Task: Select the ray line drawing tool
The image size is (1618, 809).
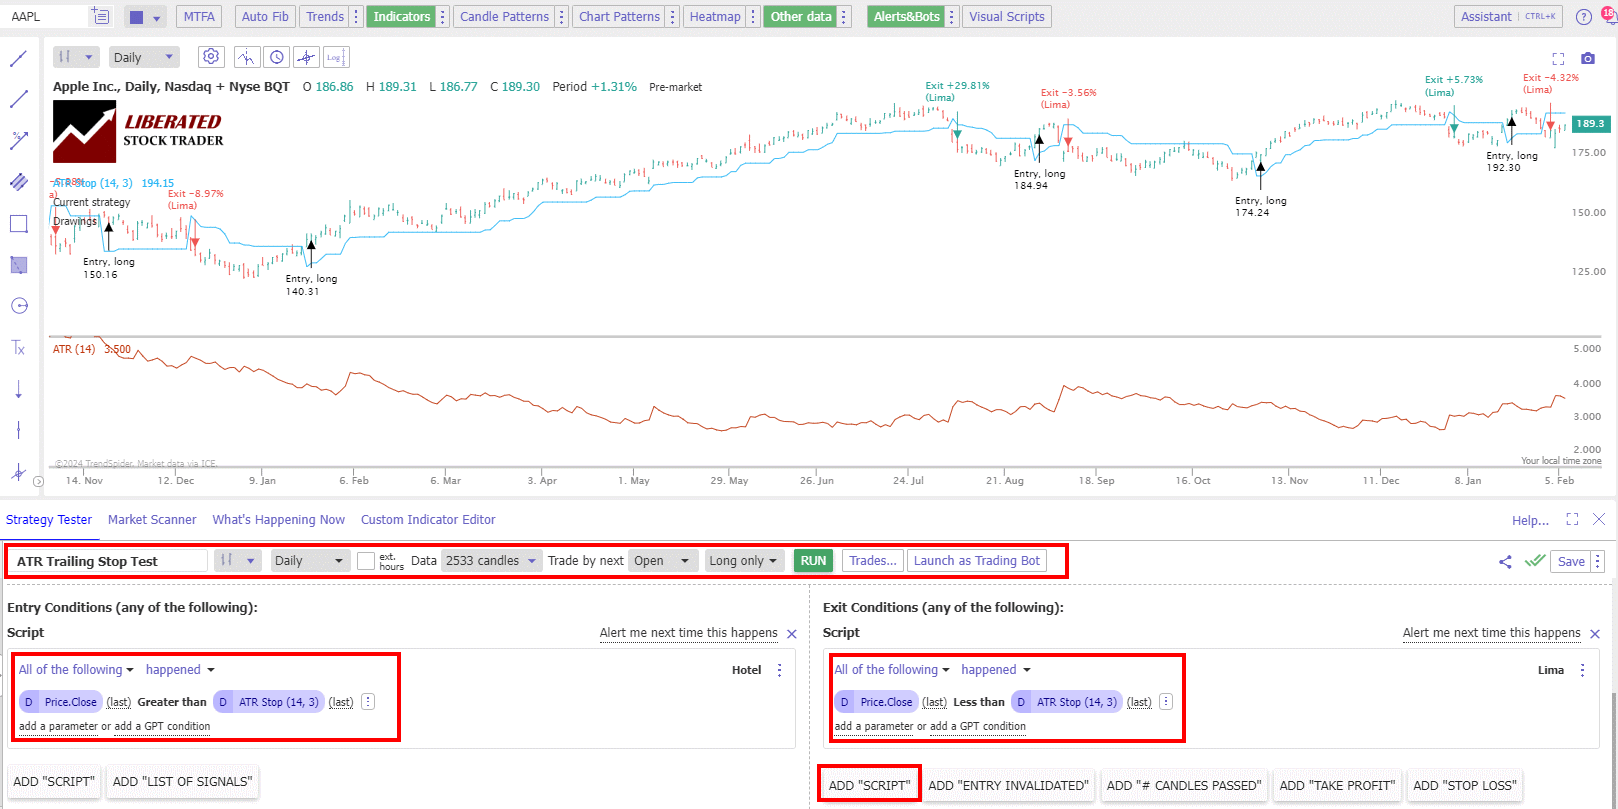Action: click(18, 99)
